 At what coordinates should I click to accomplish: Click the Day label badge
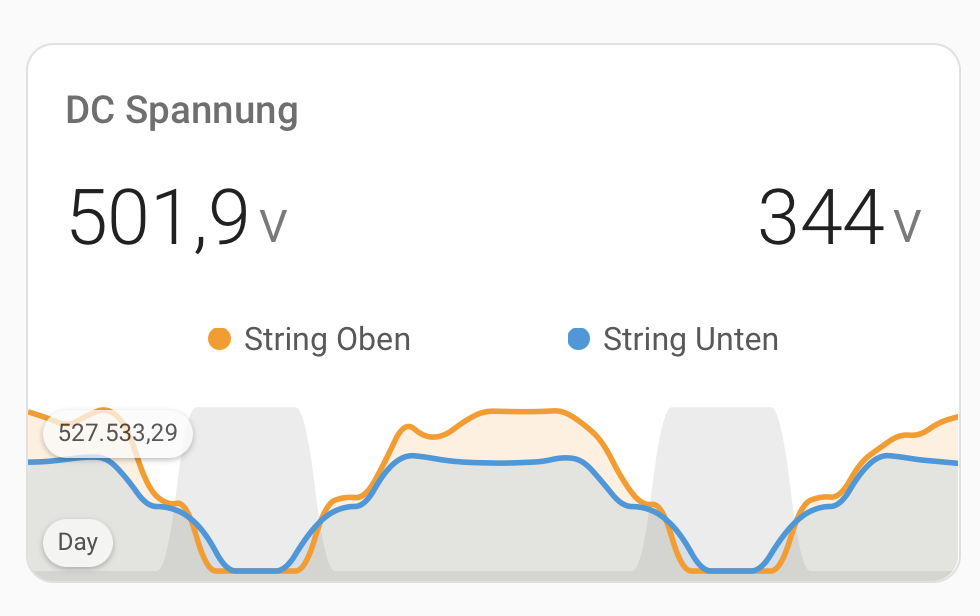(x=78, y=543)
